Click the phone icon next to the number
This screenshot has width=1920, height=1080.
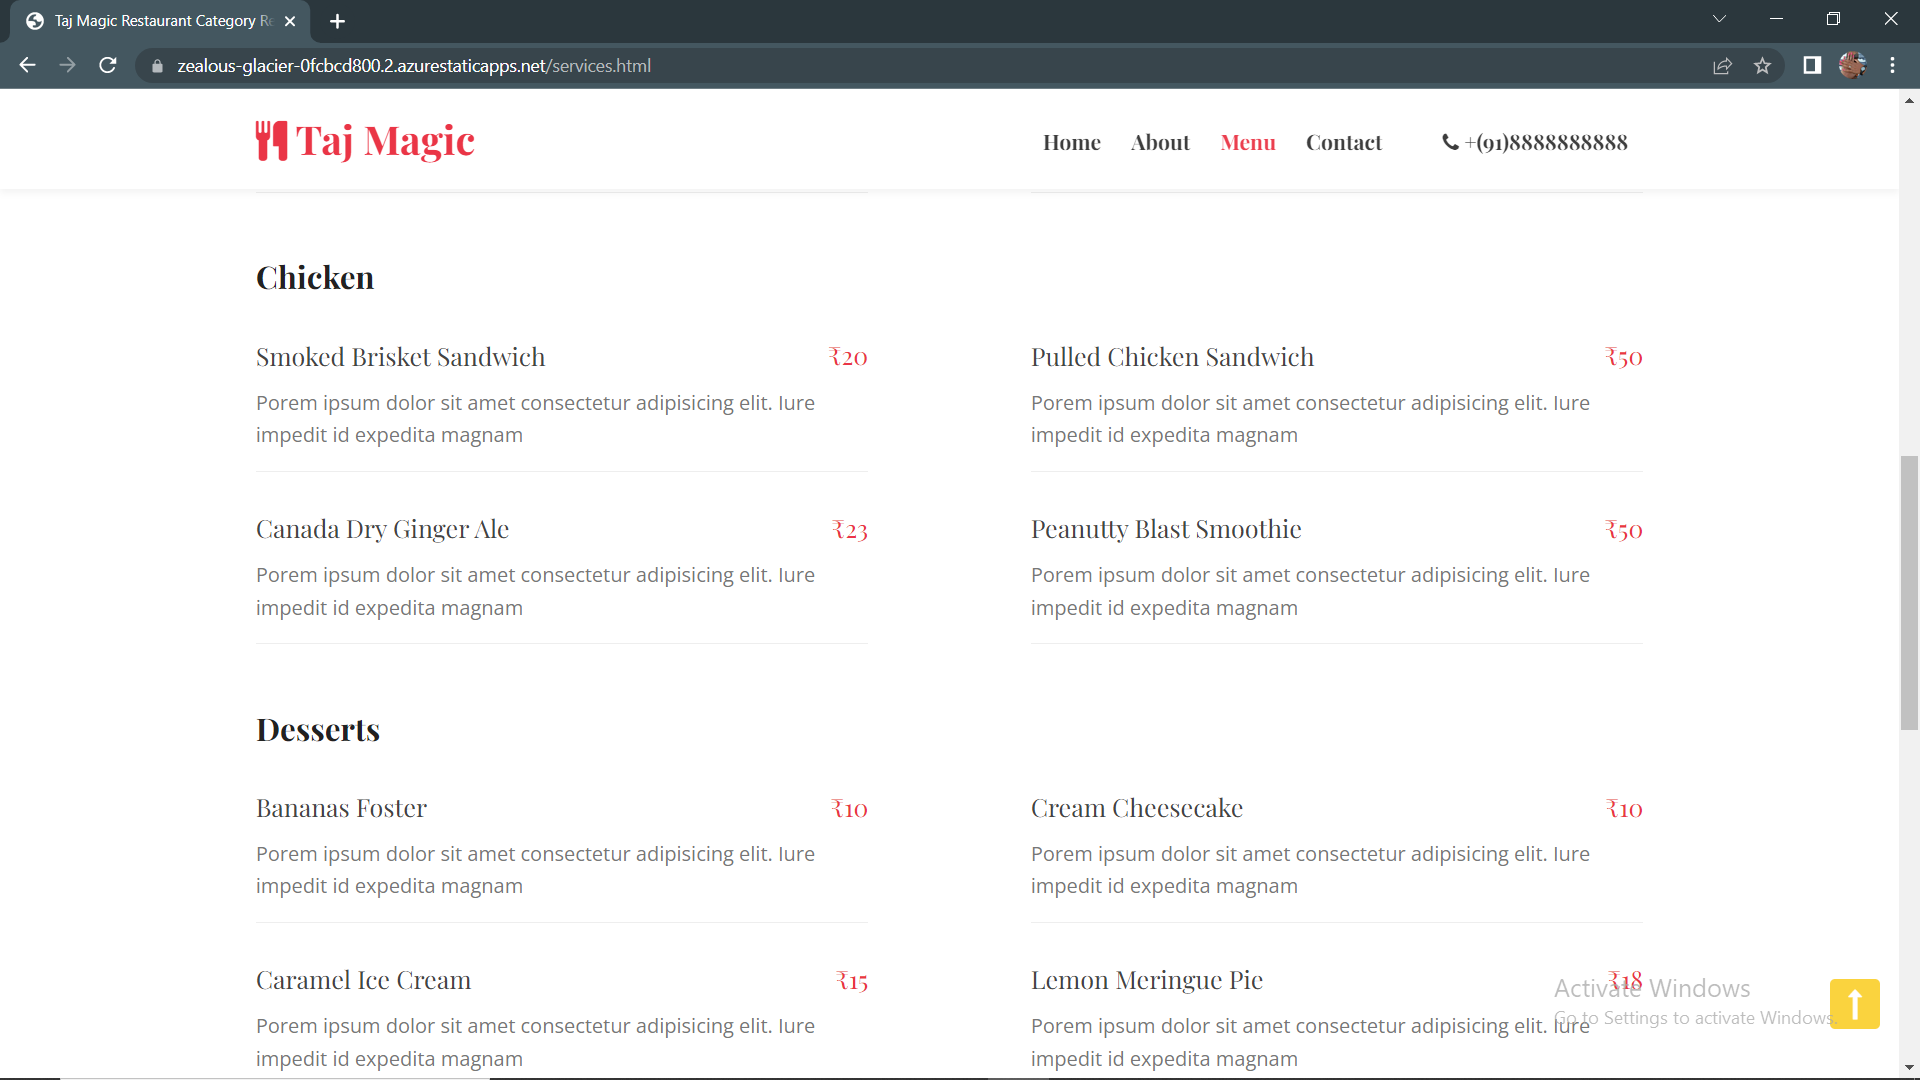[x=1450, y=142]
